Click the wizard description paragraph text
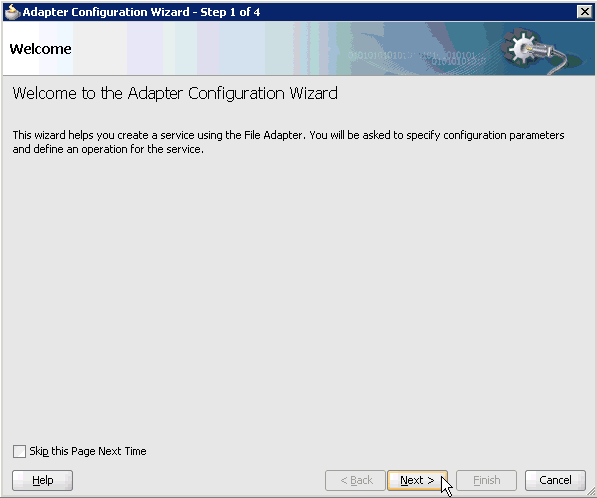 (x=288, y=142)
